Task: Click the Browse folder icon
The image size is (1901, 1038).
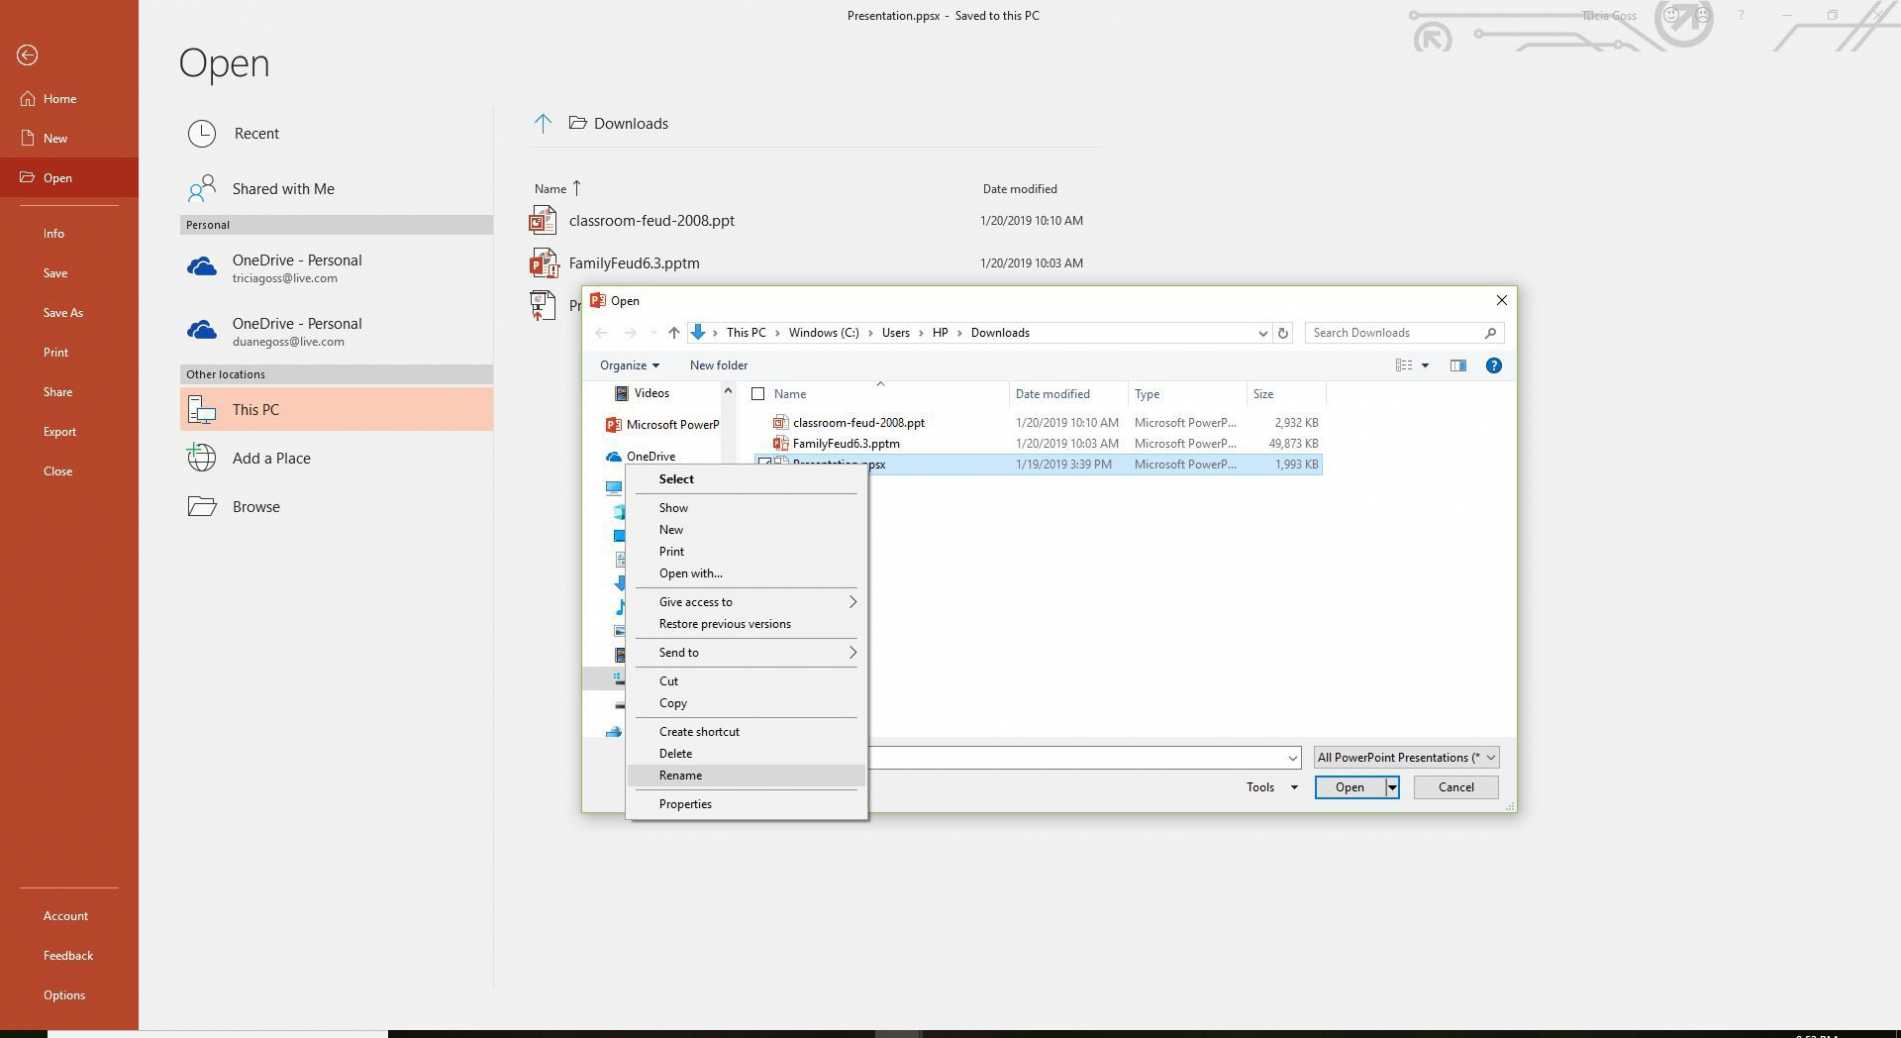Action: (x=202, y=506)
